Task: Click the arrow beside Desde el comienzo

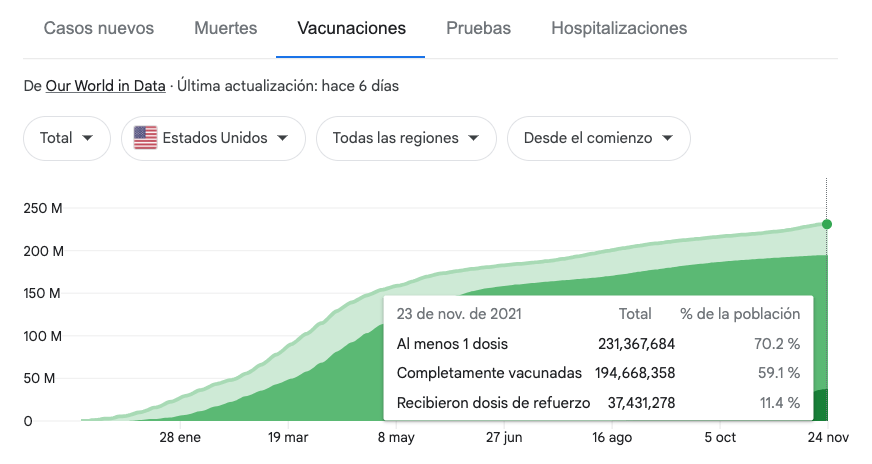Action: pyautogui.click(x=667, y=138)
